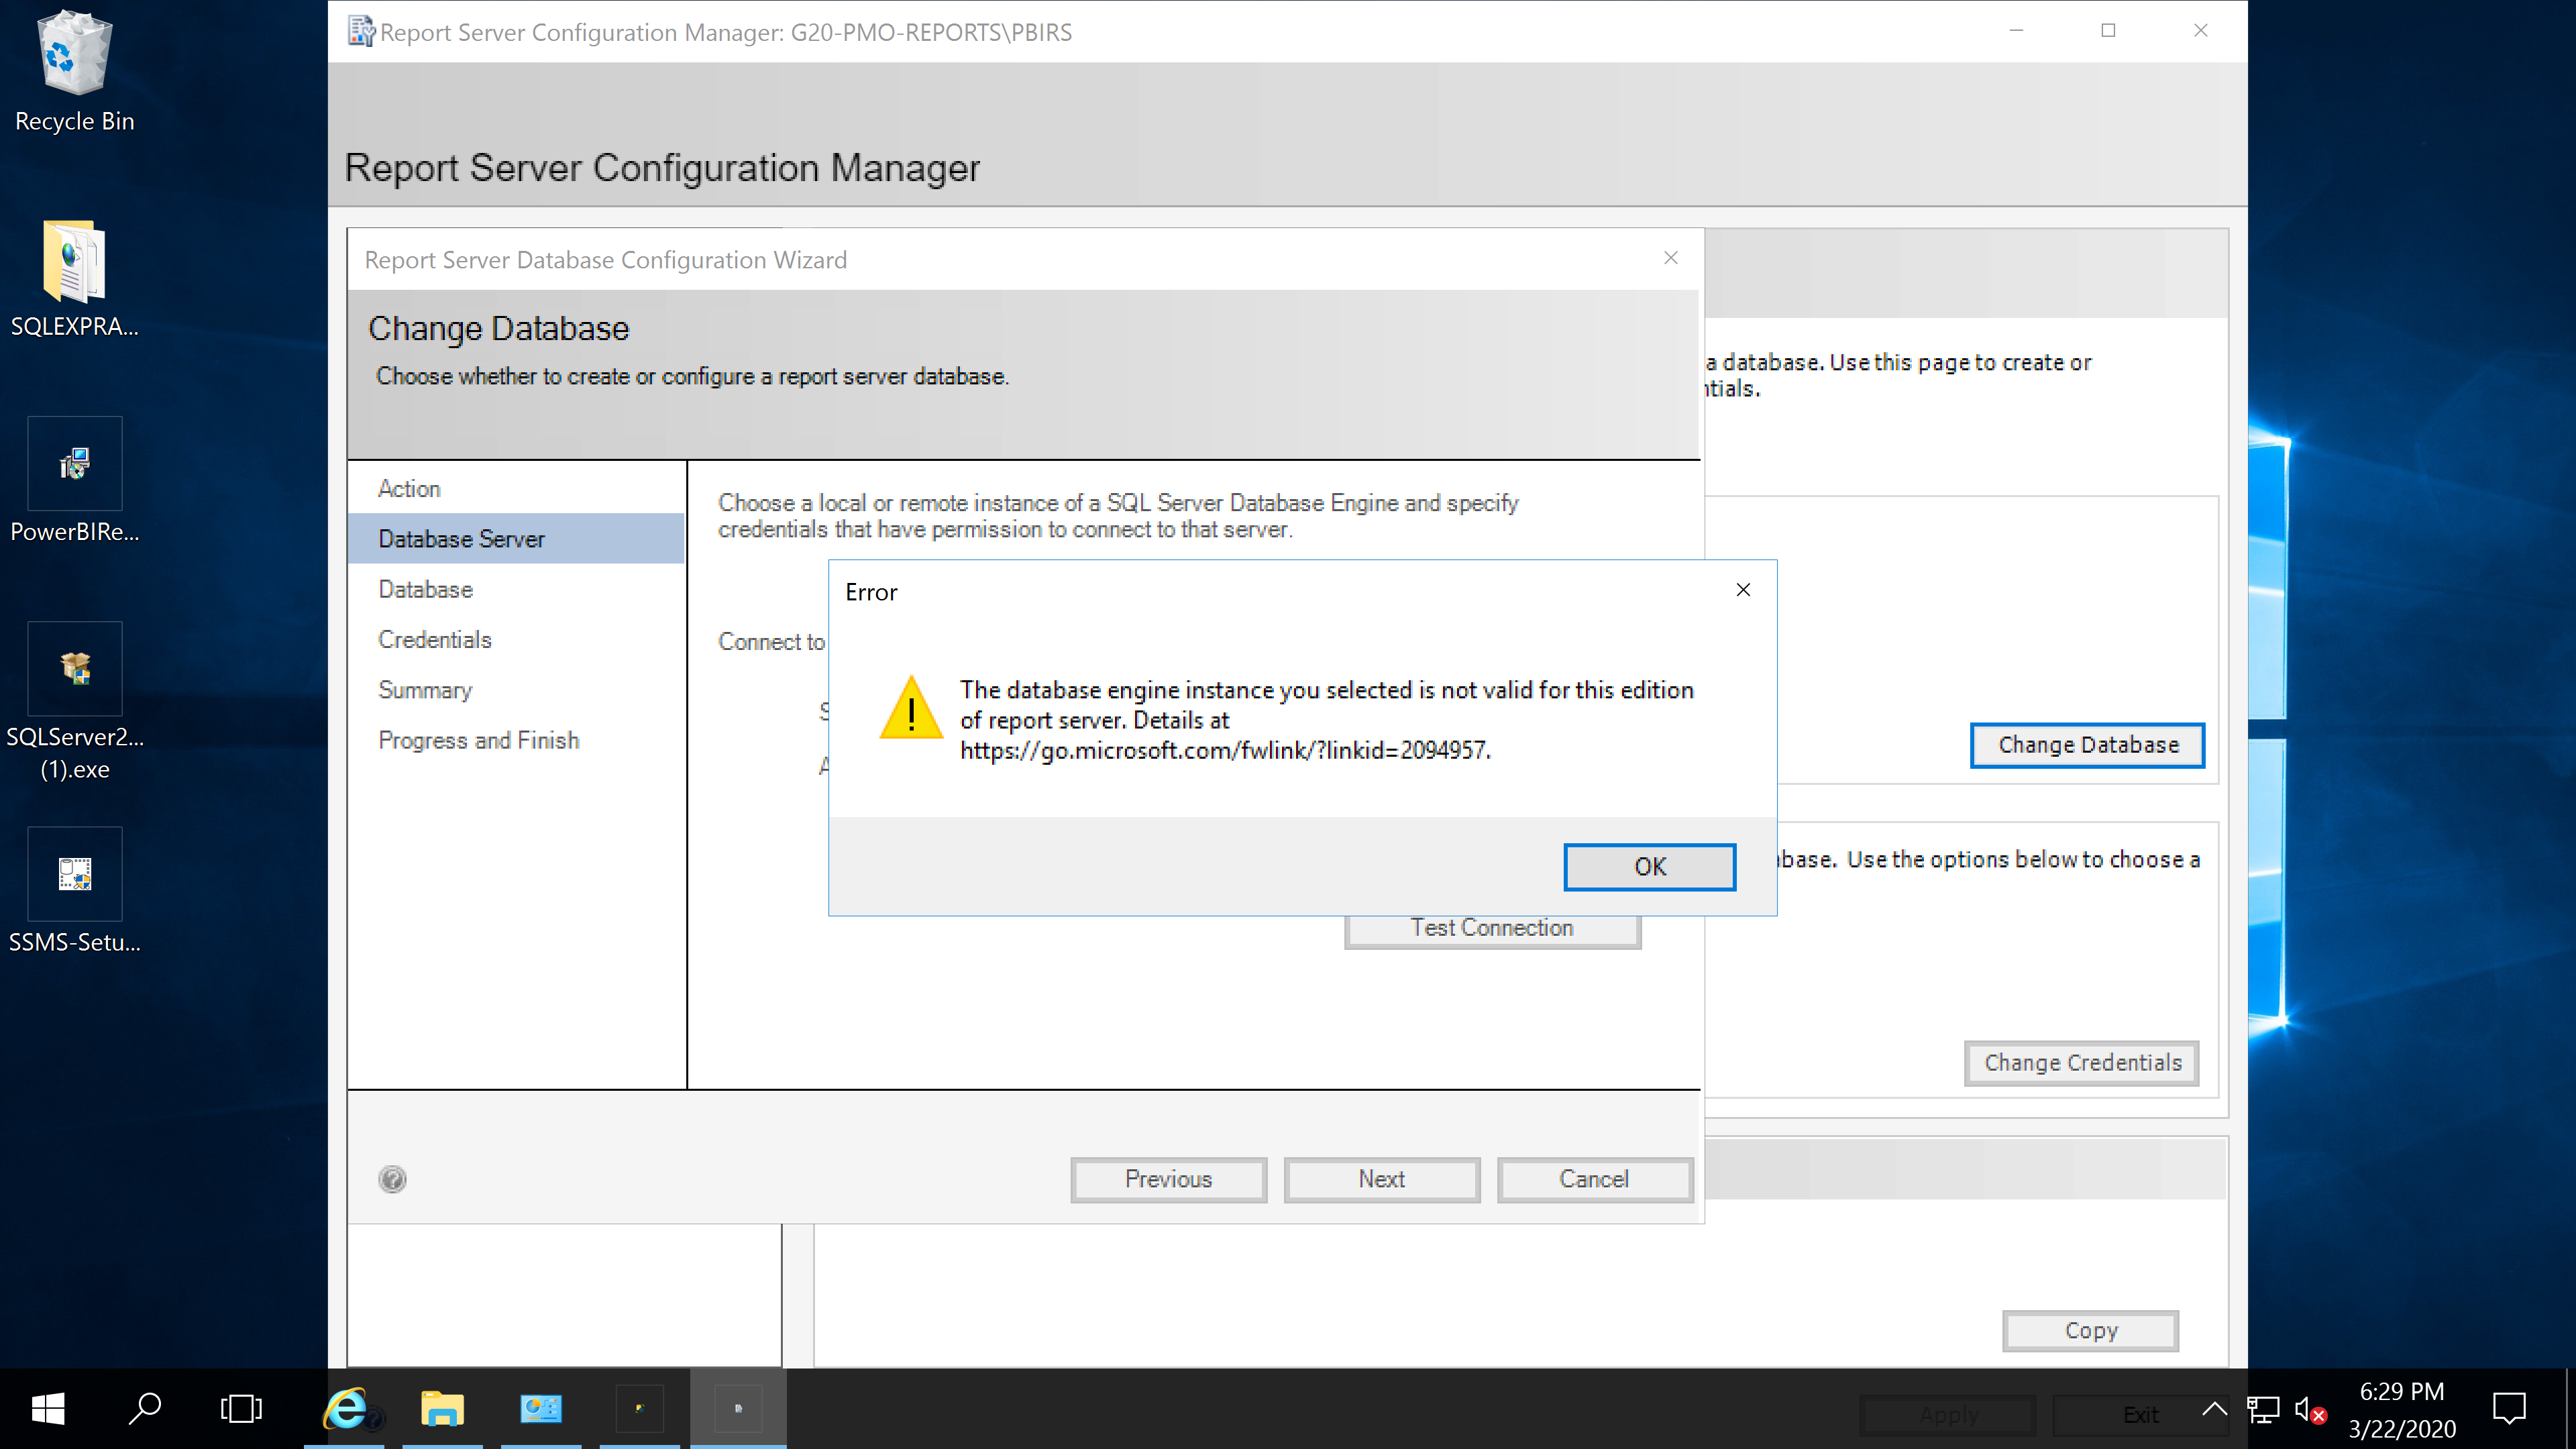Select the Database step in wizard

[425, 589]
